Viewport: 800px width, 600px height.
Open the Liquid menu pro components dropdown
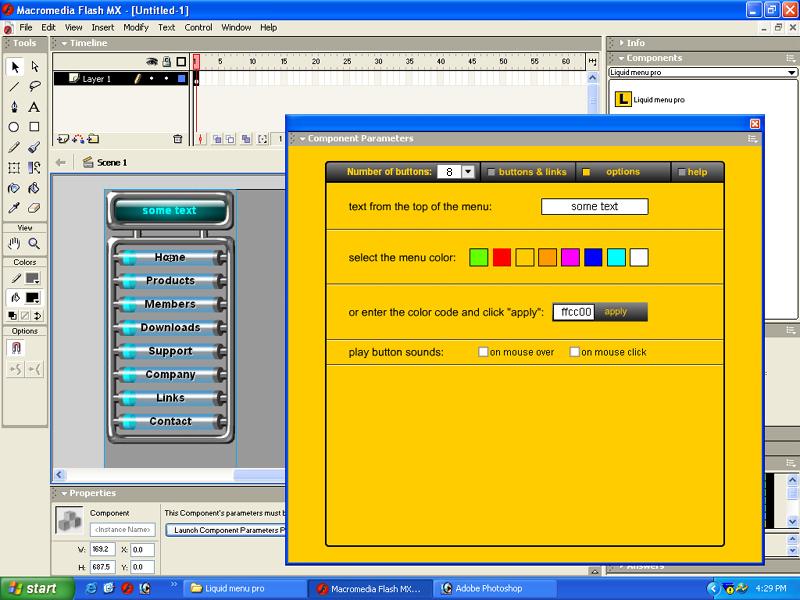pos(791,72)
